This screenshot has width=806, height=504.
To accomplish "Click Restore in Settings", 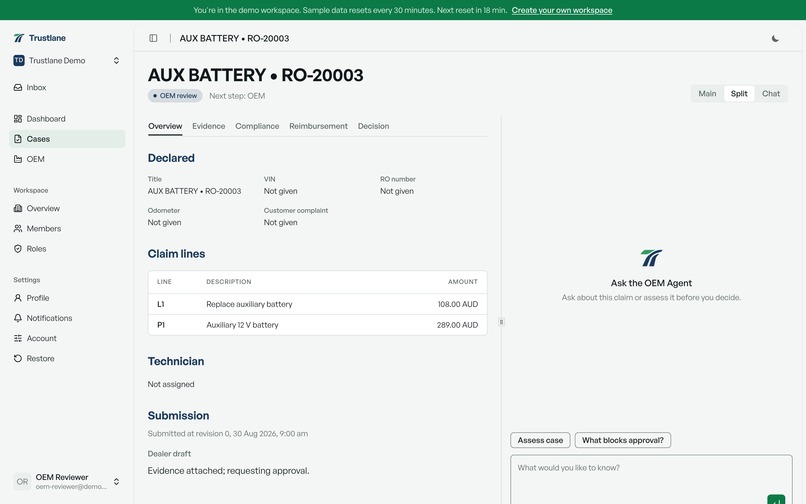I will 67,358.
